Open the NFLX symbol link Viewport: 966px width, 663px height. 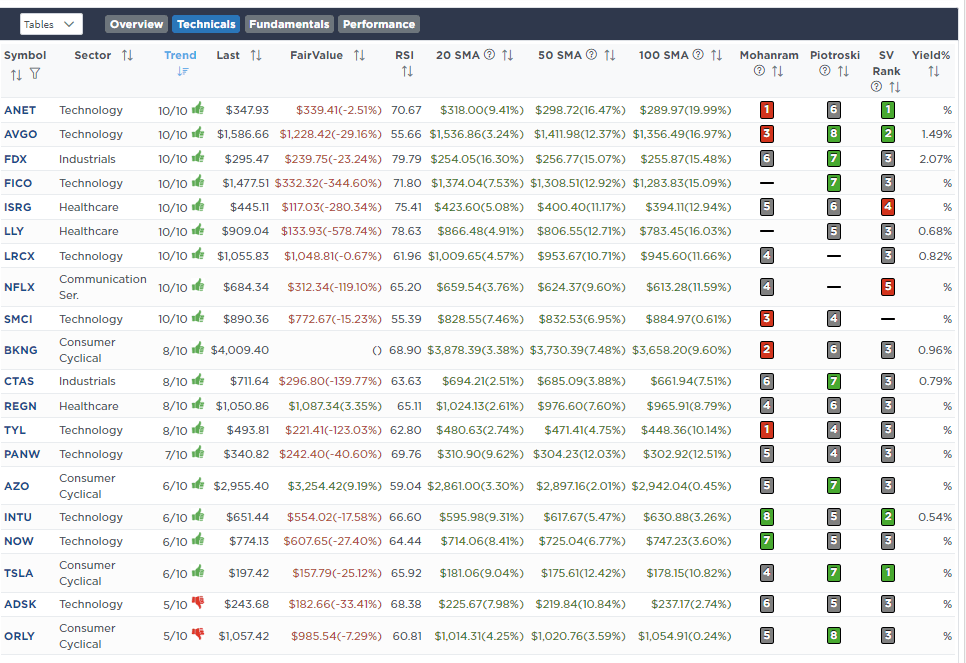[19, 287]
